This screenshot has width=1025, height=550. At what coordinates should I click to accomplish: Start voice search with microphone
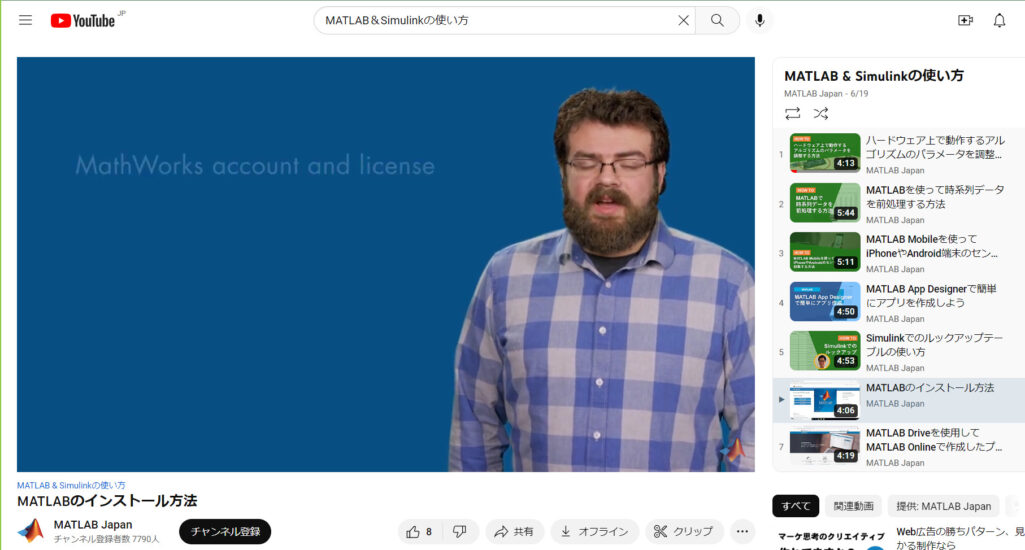click(760, 20)
